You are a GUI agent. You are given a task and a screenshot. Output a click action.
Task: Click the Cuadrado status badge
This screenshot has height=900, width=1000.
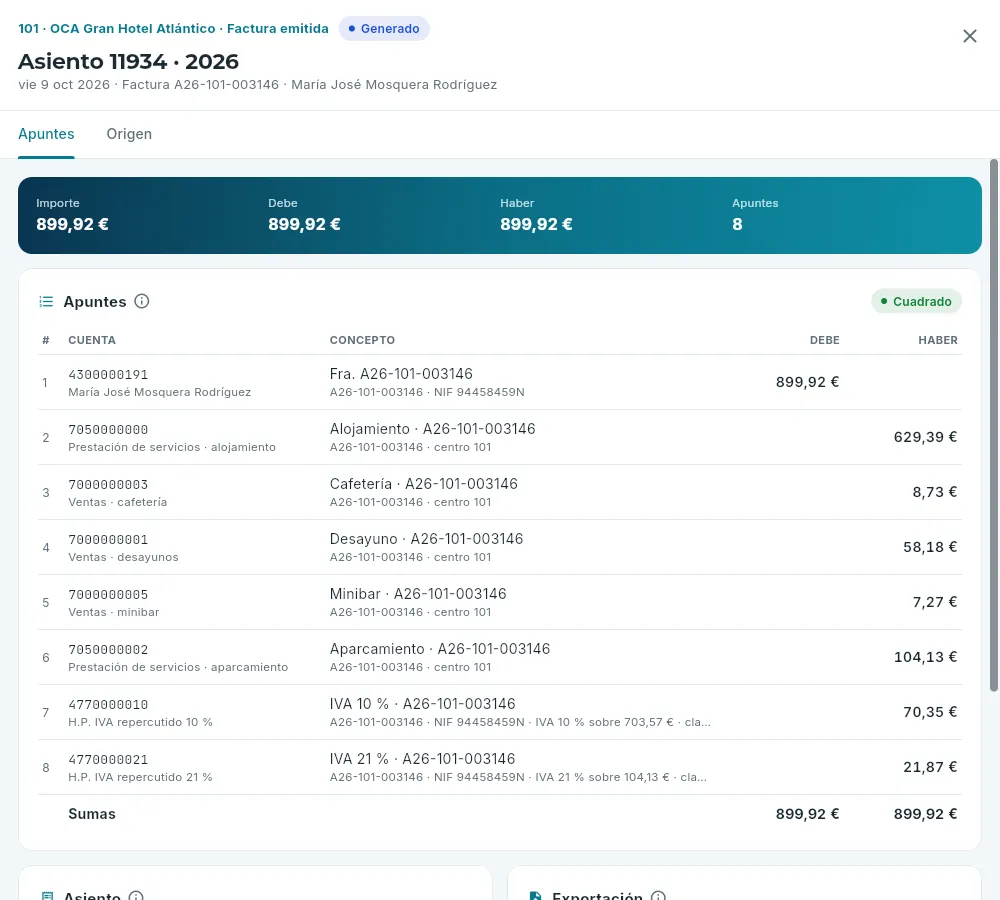click(916, 301)
